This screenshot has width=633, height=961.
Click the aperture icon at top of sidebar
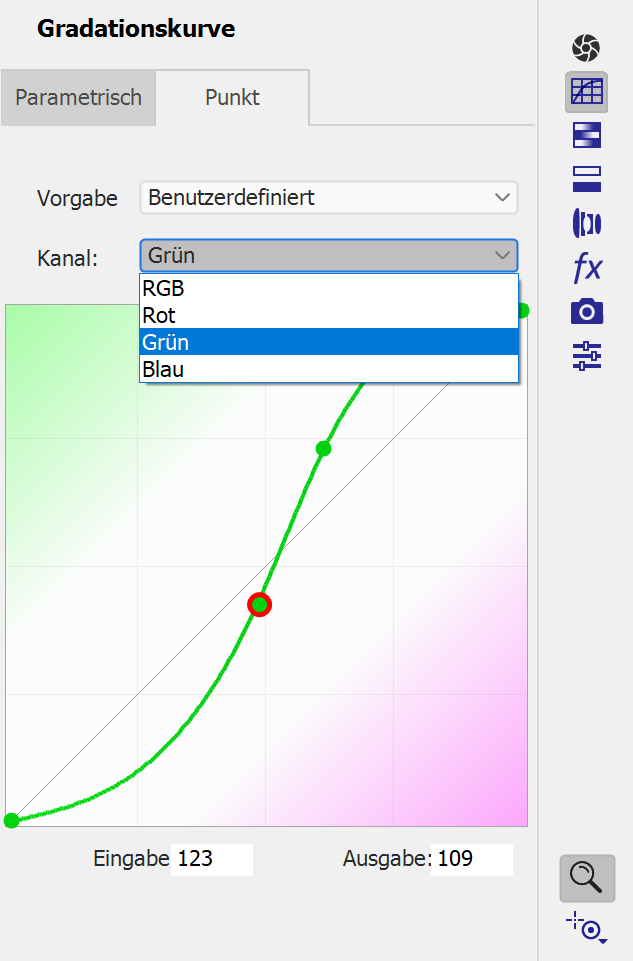(x=586, y=47)
